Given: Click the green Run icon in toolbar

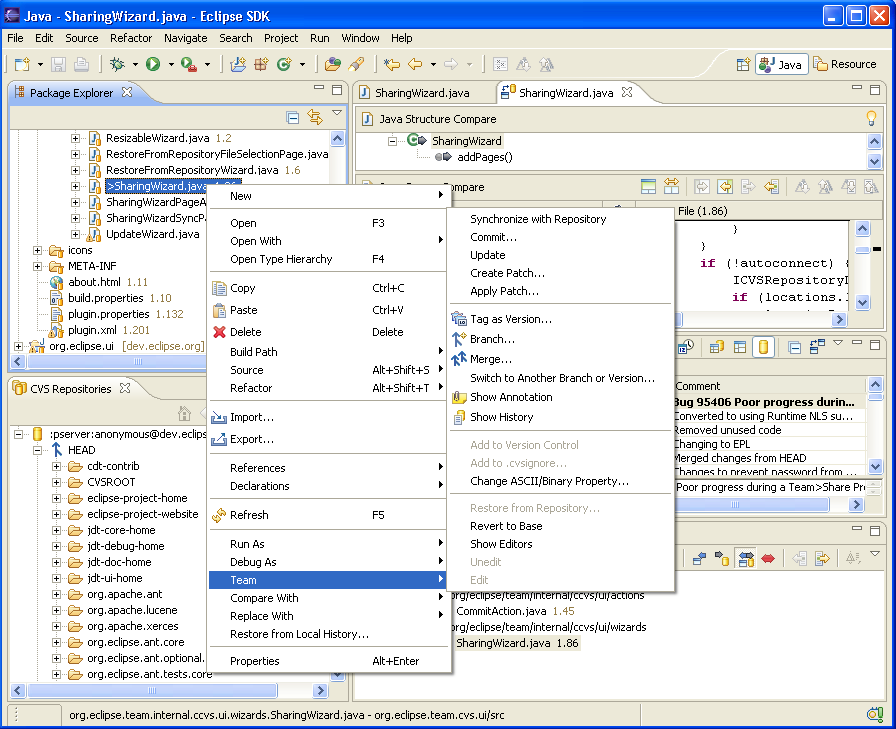Looking at the screenshot, I should (153, 64).
